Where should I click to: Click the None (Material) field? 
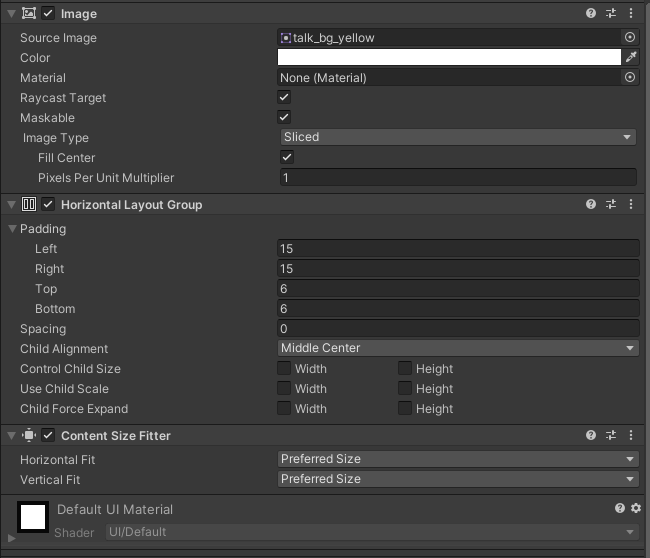coord(449,78)
